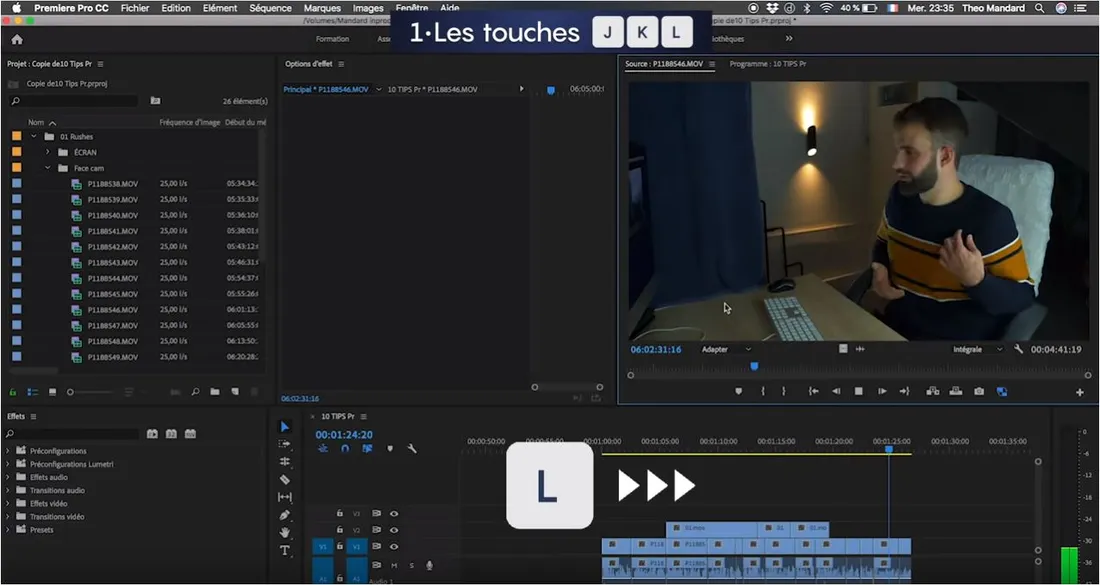Open the Adapter zoom level dropdown
This screenshot has height=585, width=1100.
tap(726, 349)
